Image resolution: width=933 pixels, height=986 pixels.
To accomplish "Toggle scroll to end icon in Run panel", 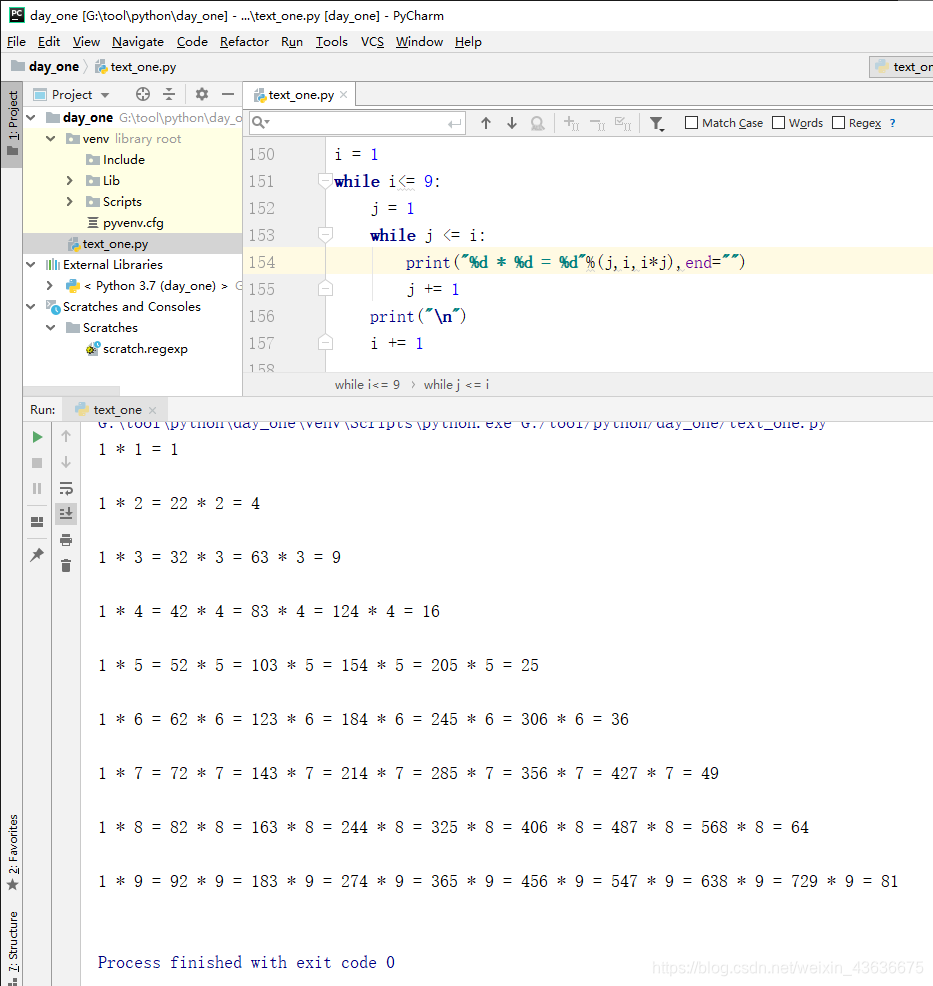I will pos(66,514).
